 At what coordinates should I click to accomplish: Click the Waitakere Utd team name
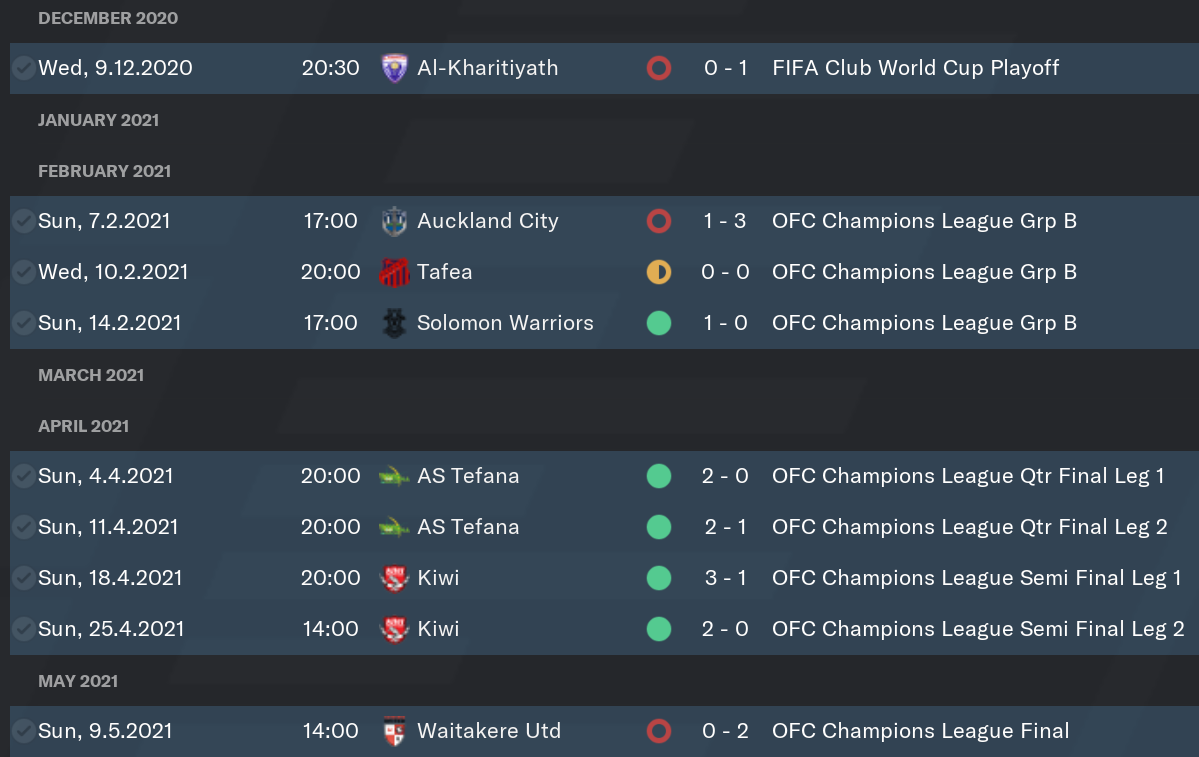click(x=489, y=731)
